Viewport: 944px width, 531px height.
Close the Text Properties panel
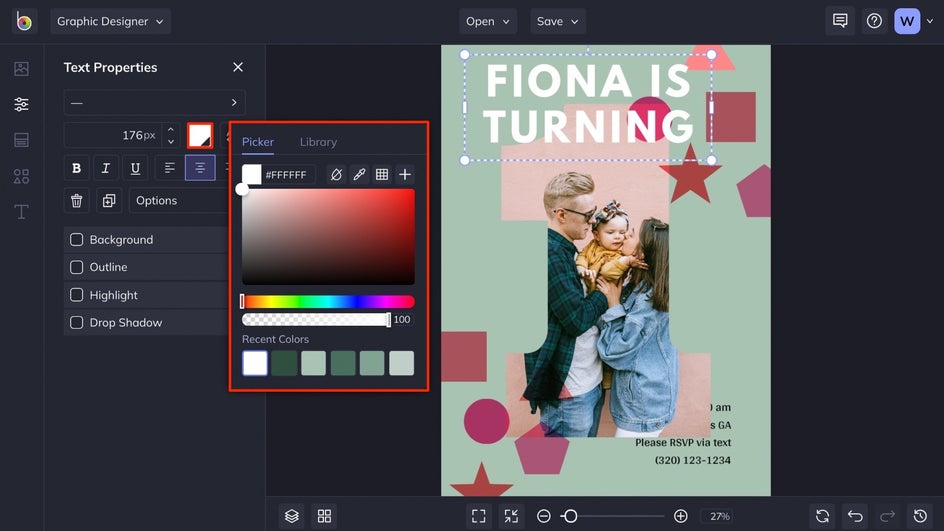238,67
